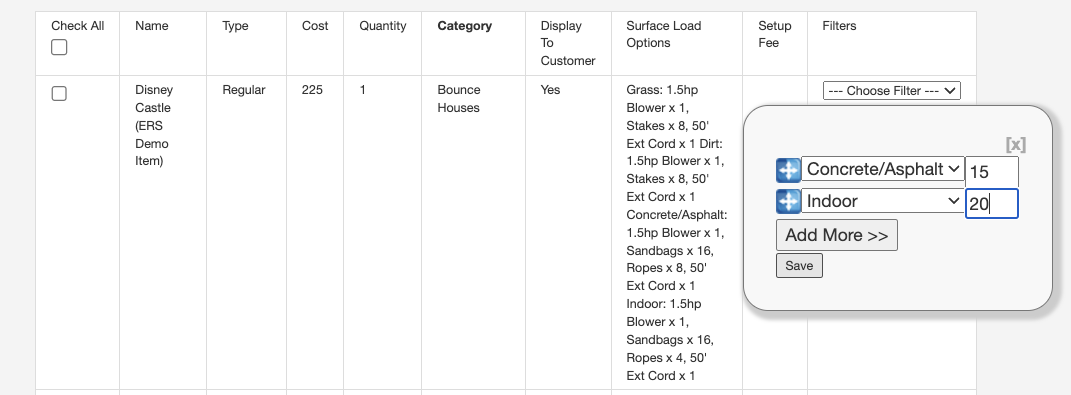This screenshot has width=1071, height=395.
Task: Click the Add More >> button
Action: pos(837,235)
